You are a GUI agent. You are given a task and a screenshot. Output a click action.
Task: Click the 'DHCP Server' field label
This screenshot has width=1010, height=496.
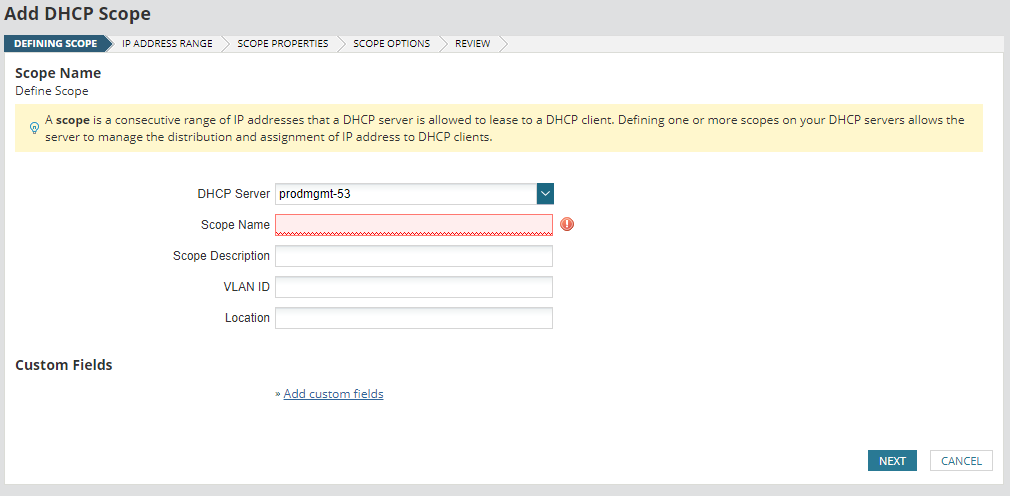(234, 194)
